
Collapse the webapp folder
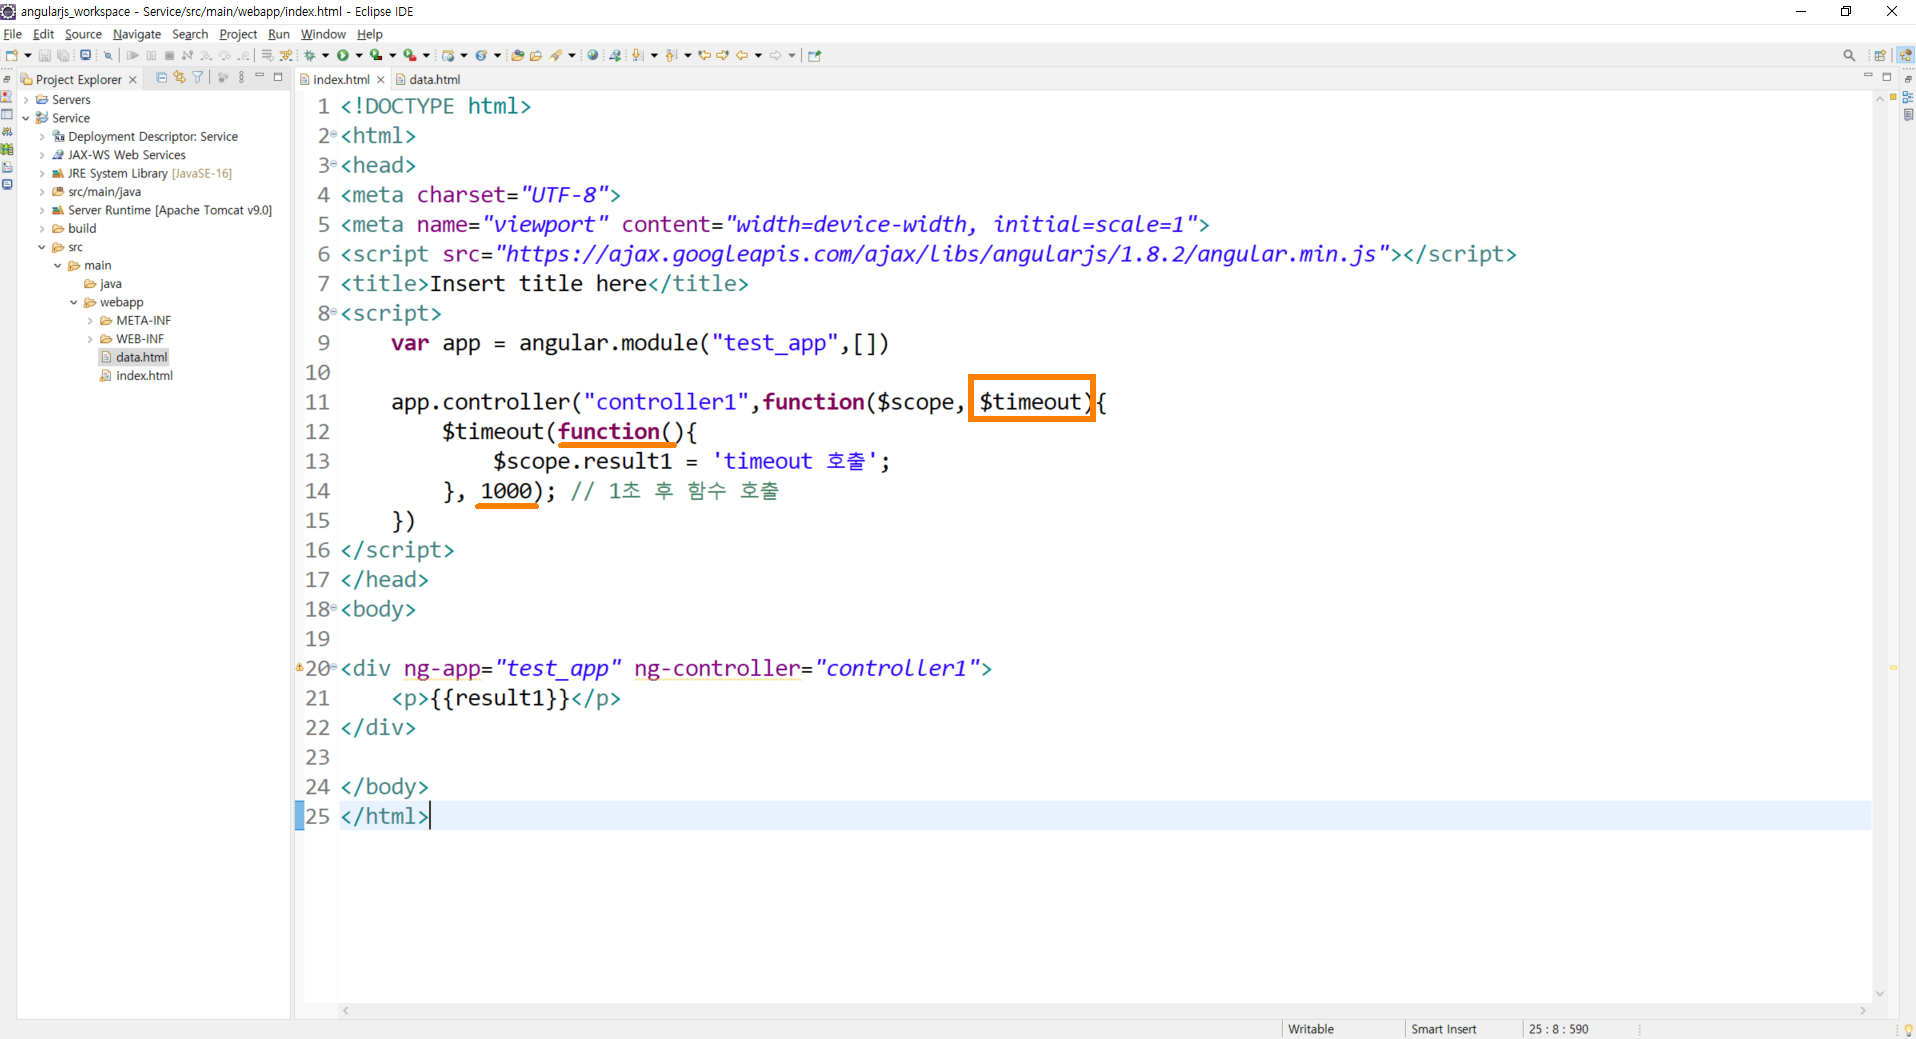click(74, 302)
